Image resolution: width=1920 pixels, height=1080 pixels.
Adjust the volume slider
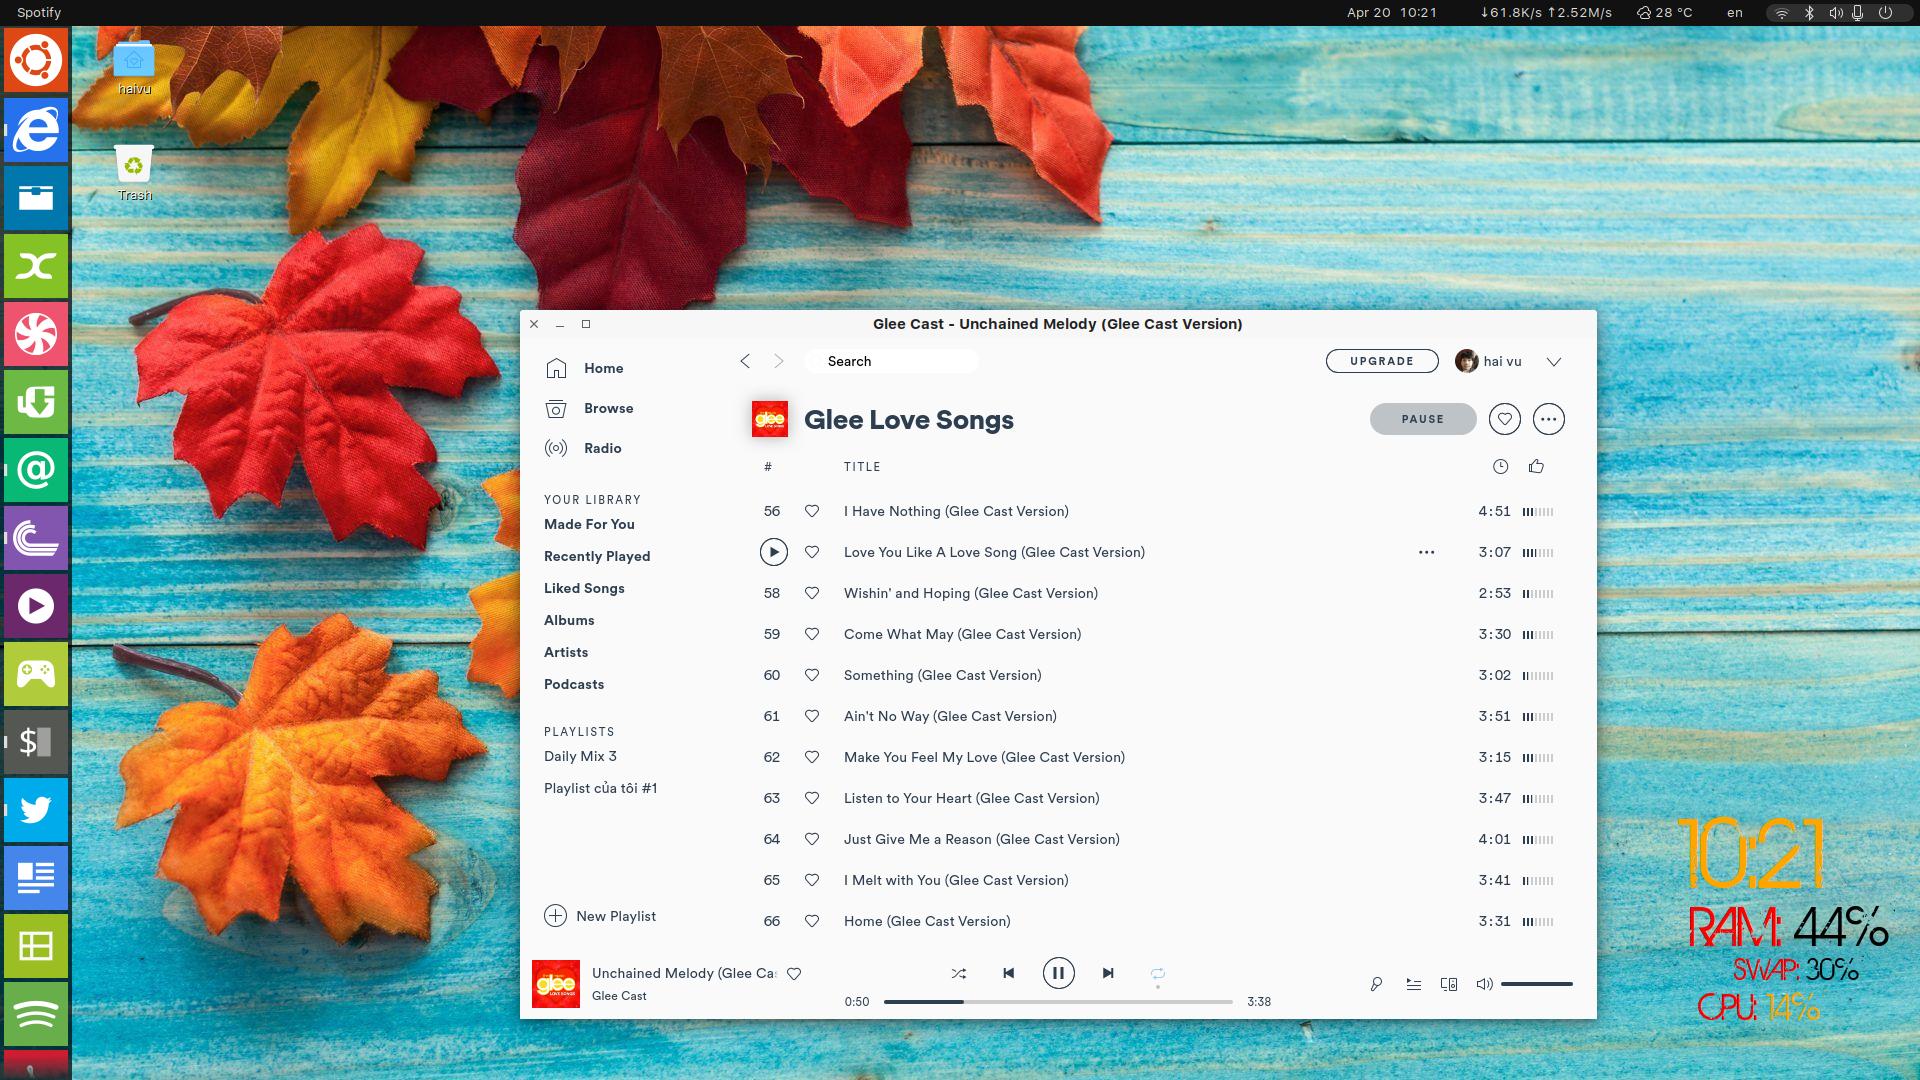click(1537, 984)
